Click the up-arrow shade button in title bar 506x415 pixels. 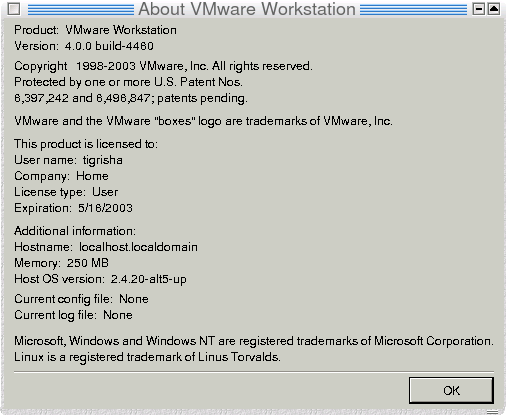(494, 9)
